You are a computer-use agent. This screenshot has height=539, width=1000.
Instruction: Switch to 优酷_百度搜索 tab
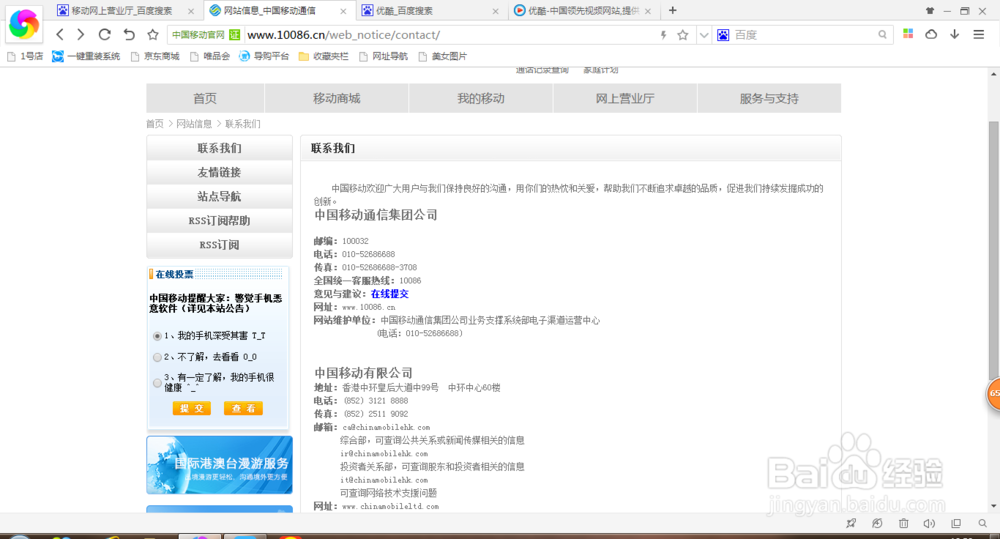pyautogui.click(x=404, y=11)
